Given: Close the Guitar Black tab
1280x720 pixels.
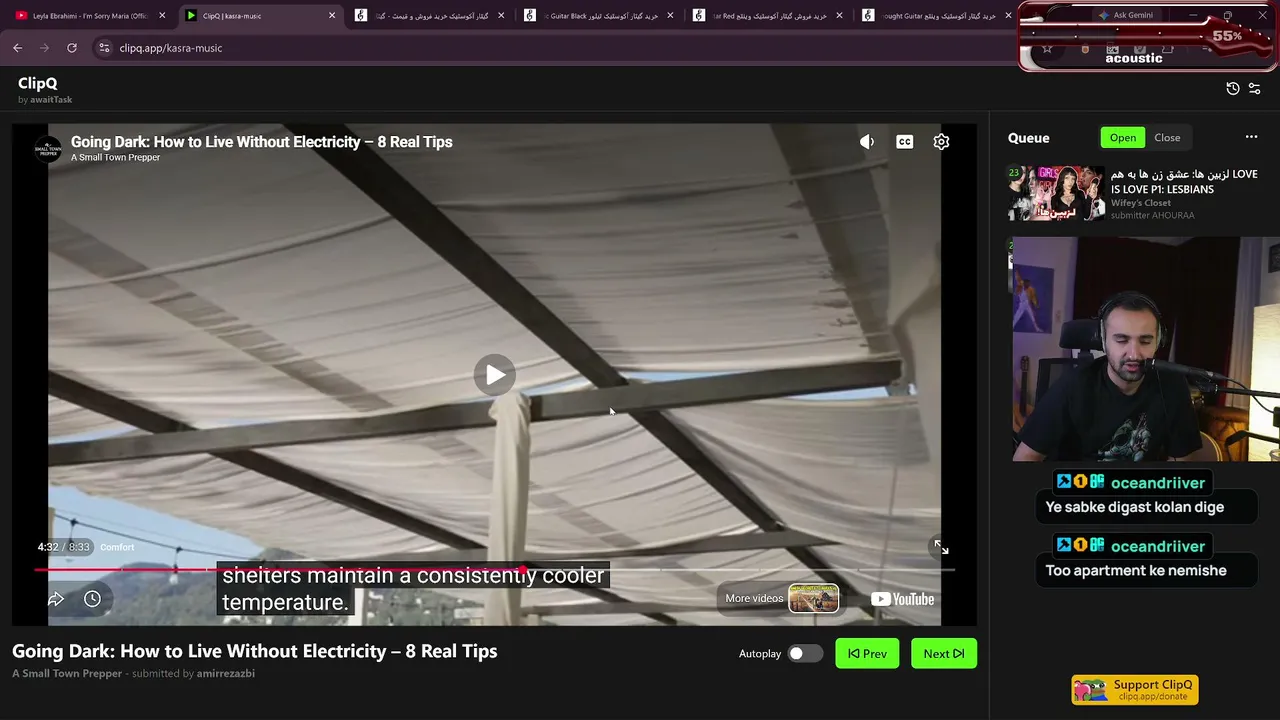Looking at the screenshot, I should [670, 15].
